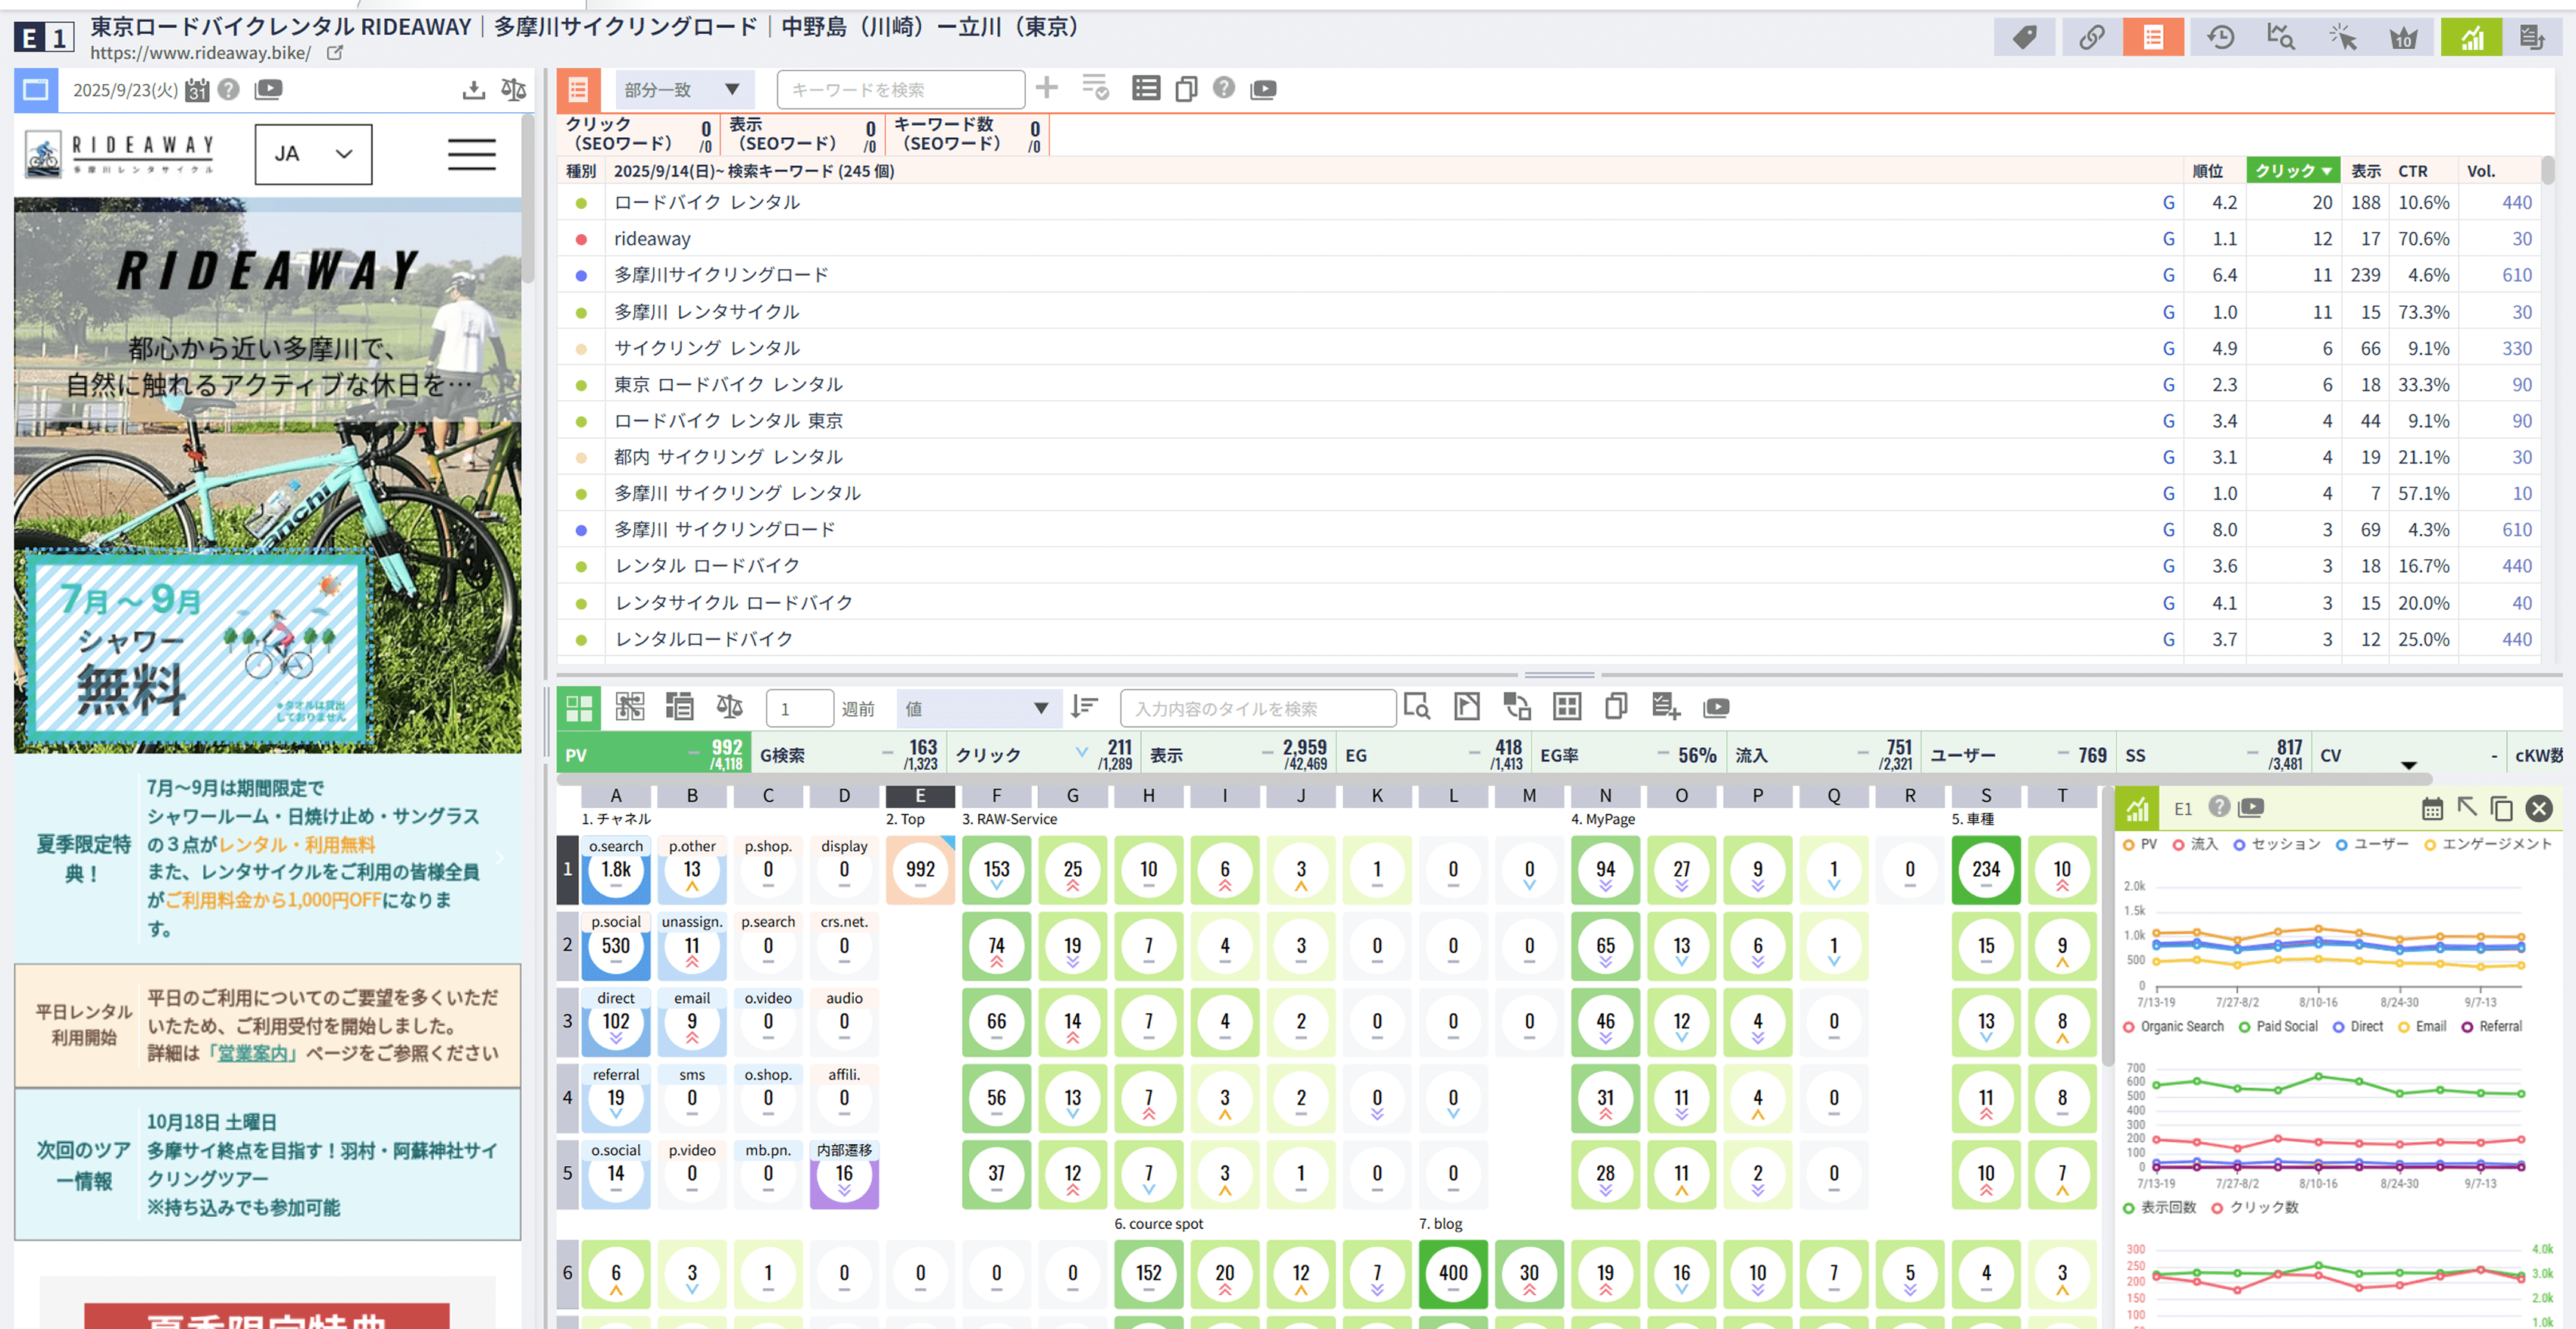2576x1329 pixels.
Task: Click the node mapping icon in tile toolbar
Action: (630, 707)
